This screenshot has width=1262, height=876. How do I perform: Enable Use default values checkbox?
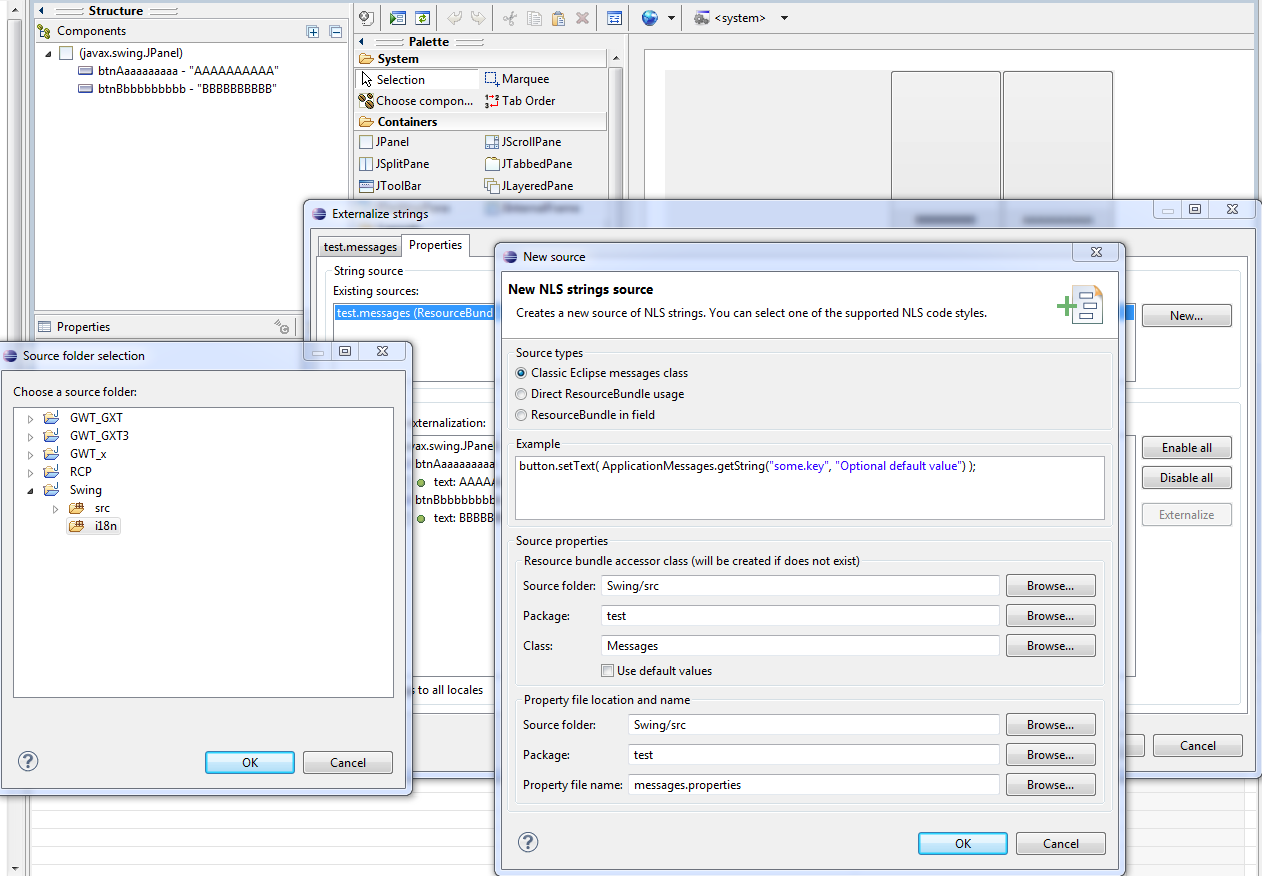pyautogui.click(x=607, y=671)
